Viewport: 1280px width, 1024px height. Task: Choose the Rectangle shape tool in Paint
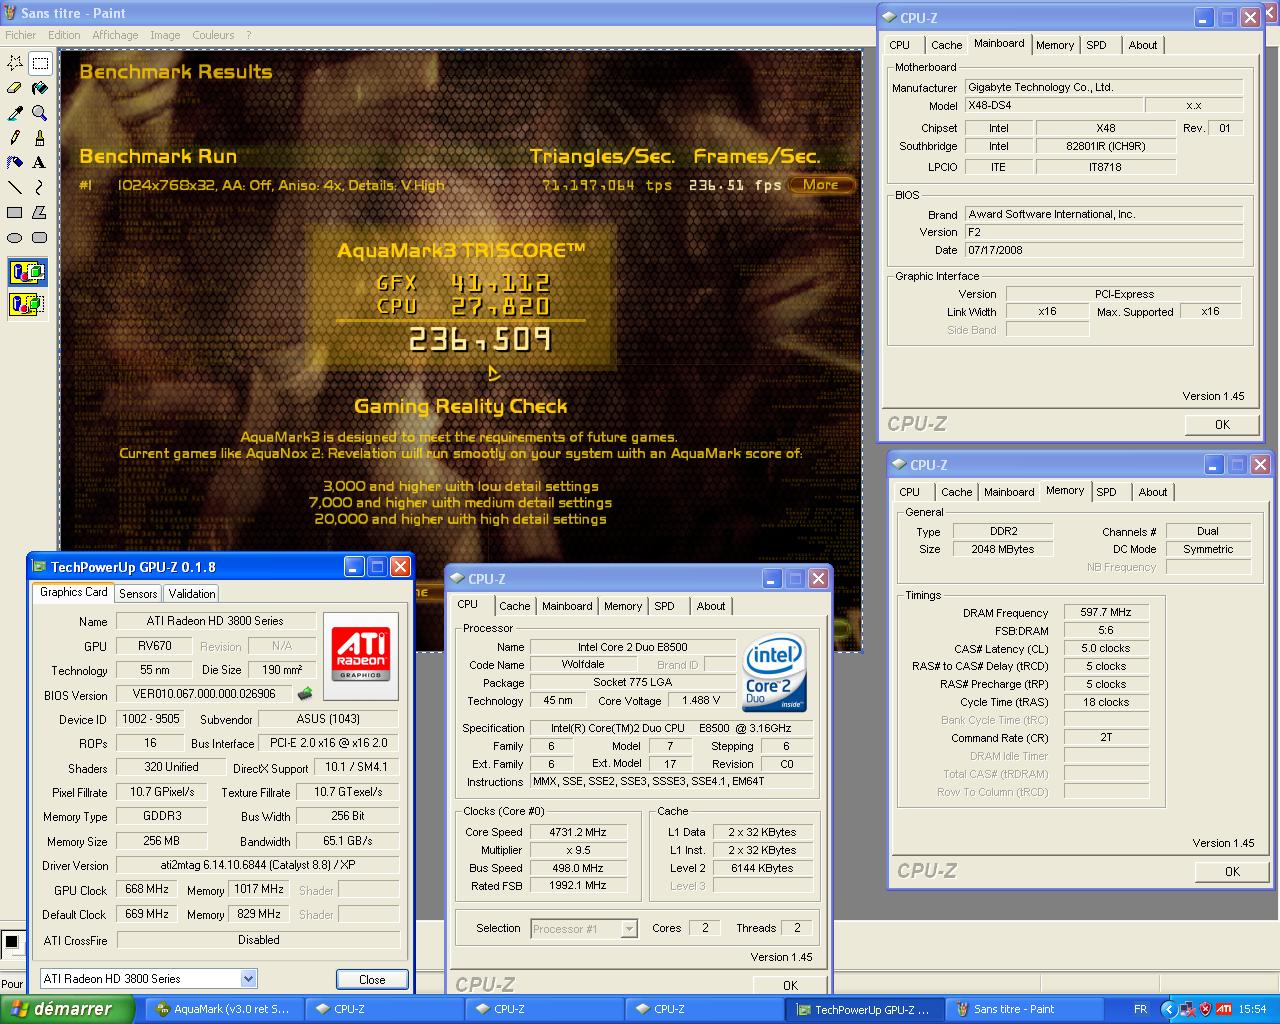pos(15,213)
